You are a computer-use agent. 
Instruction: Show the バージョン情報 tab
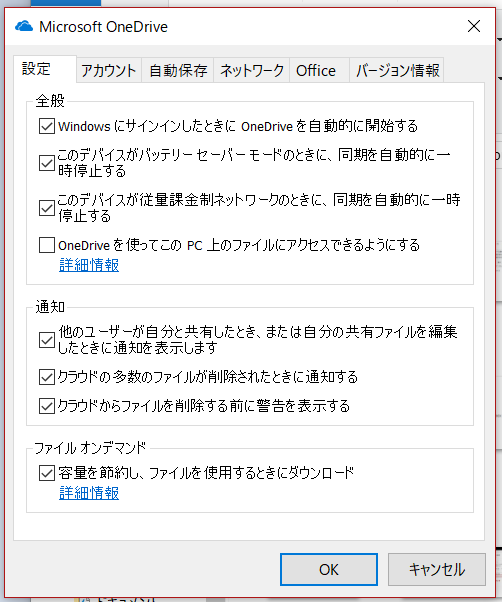(x=397, y=71)
